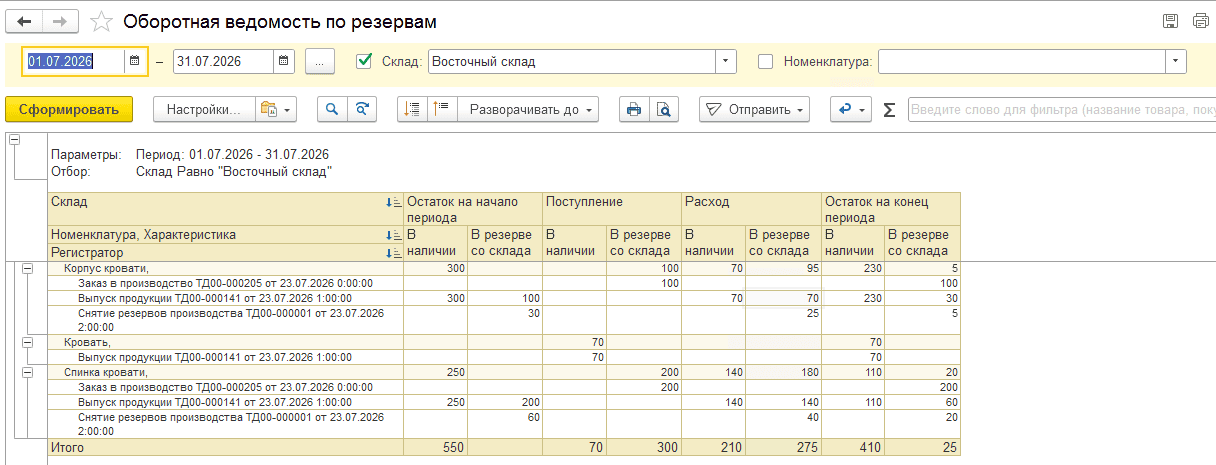This screenshot has height=465, width=1216.
Task: Click Заказ в производство ТД00-000205 under Спинка кровати
Action: pos(225,387)
